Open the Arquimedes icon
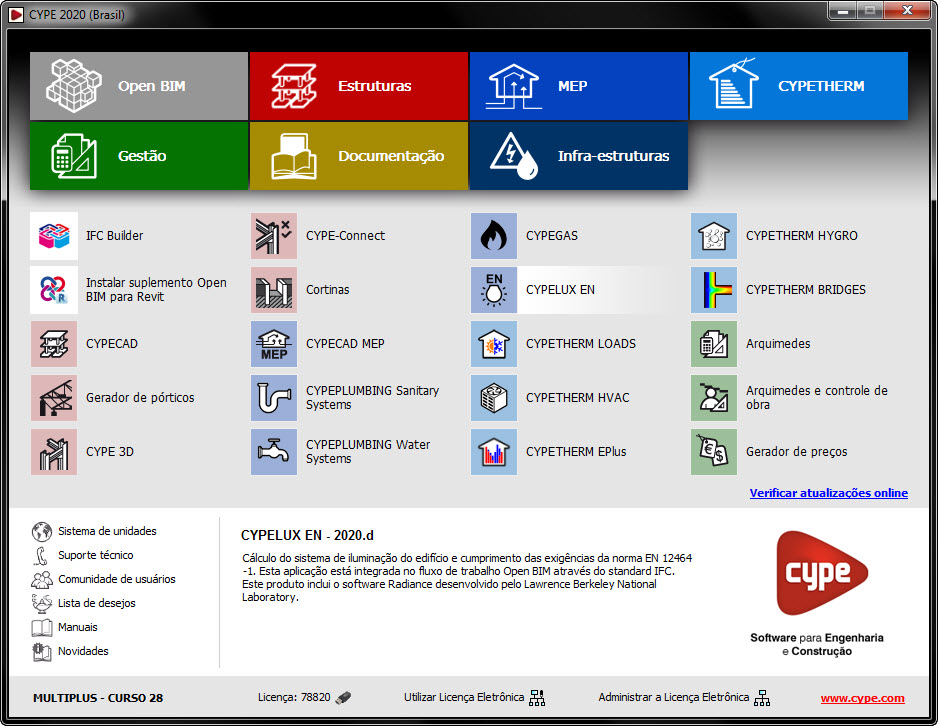This screenshot has height=726, width=938. point(714,344)
